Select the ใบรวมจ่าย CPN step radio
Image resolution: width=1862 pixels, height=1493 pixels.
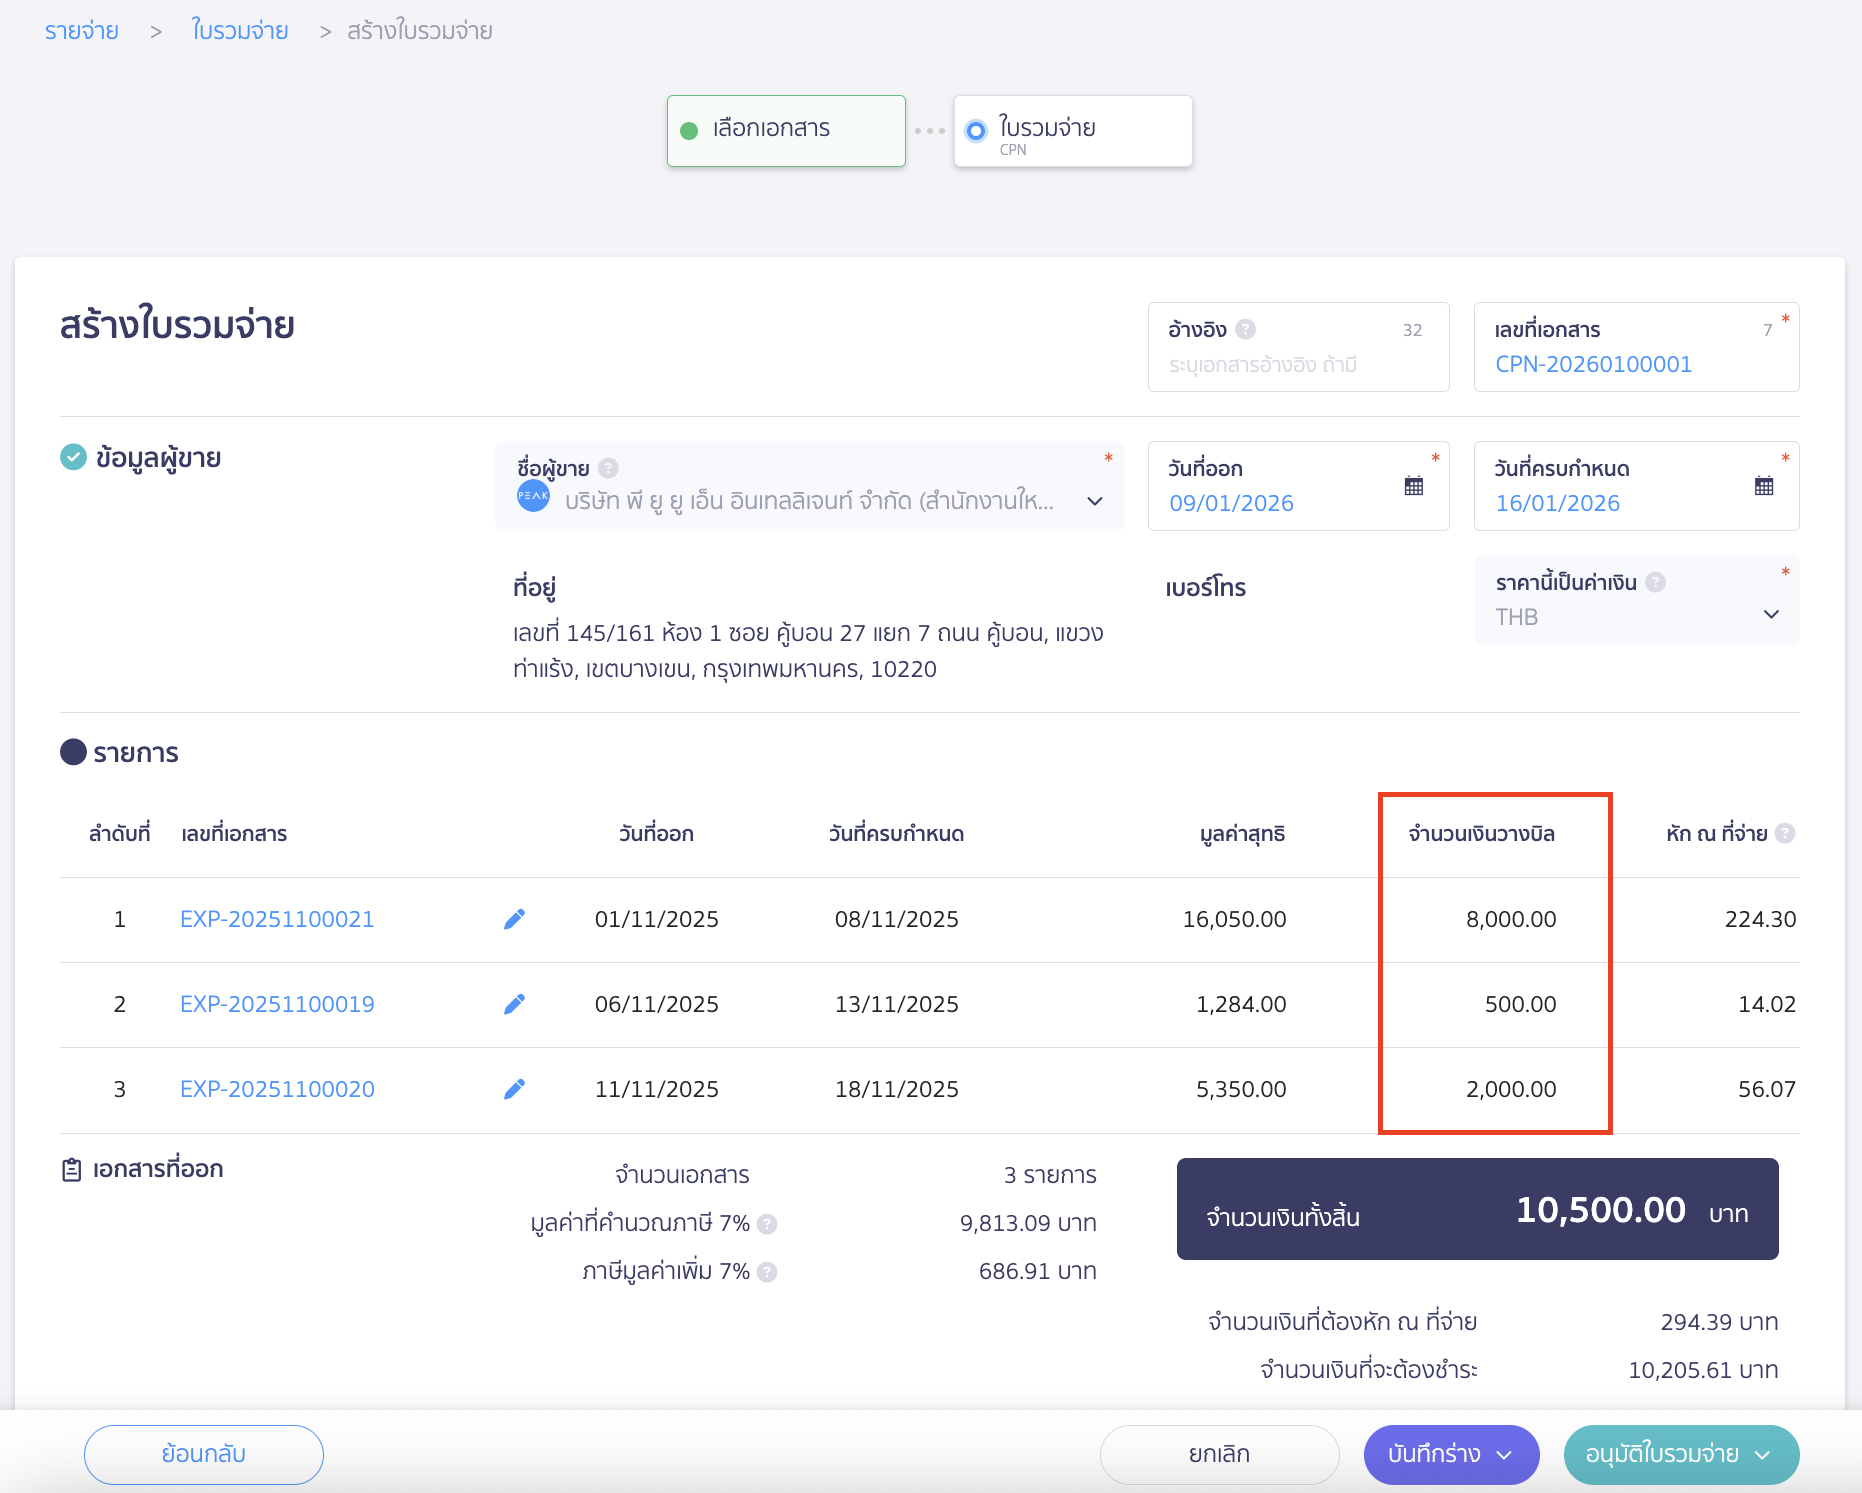976,131
